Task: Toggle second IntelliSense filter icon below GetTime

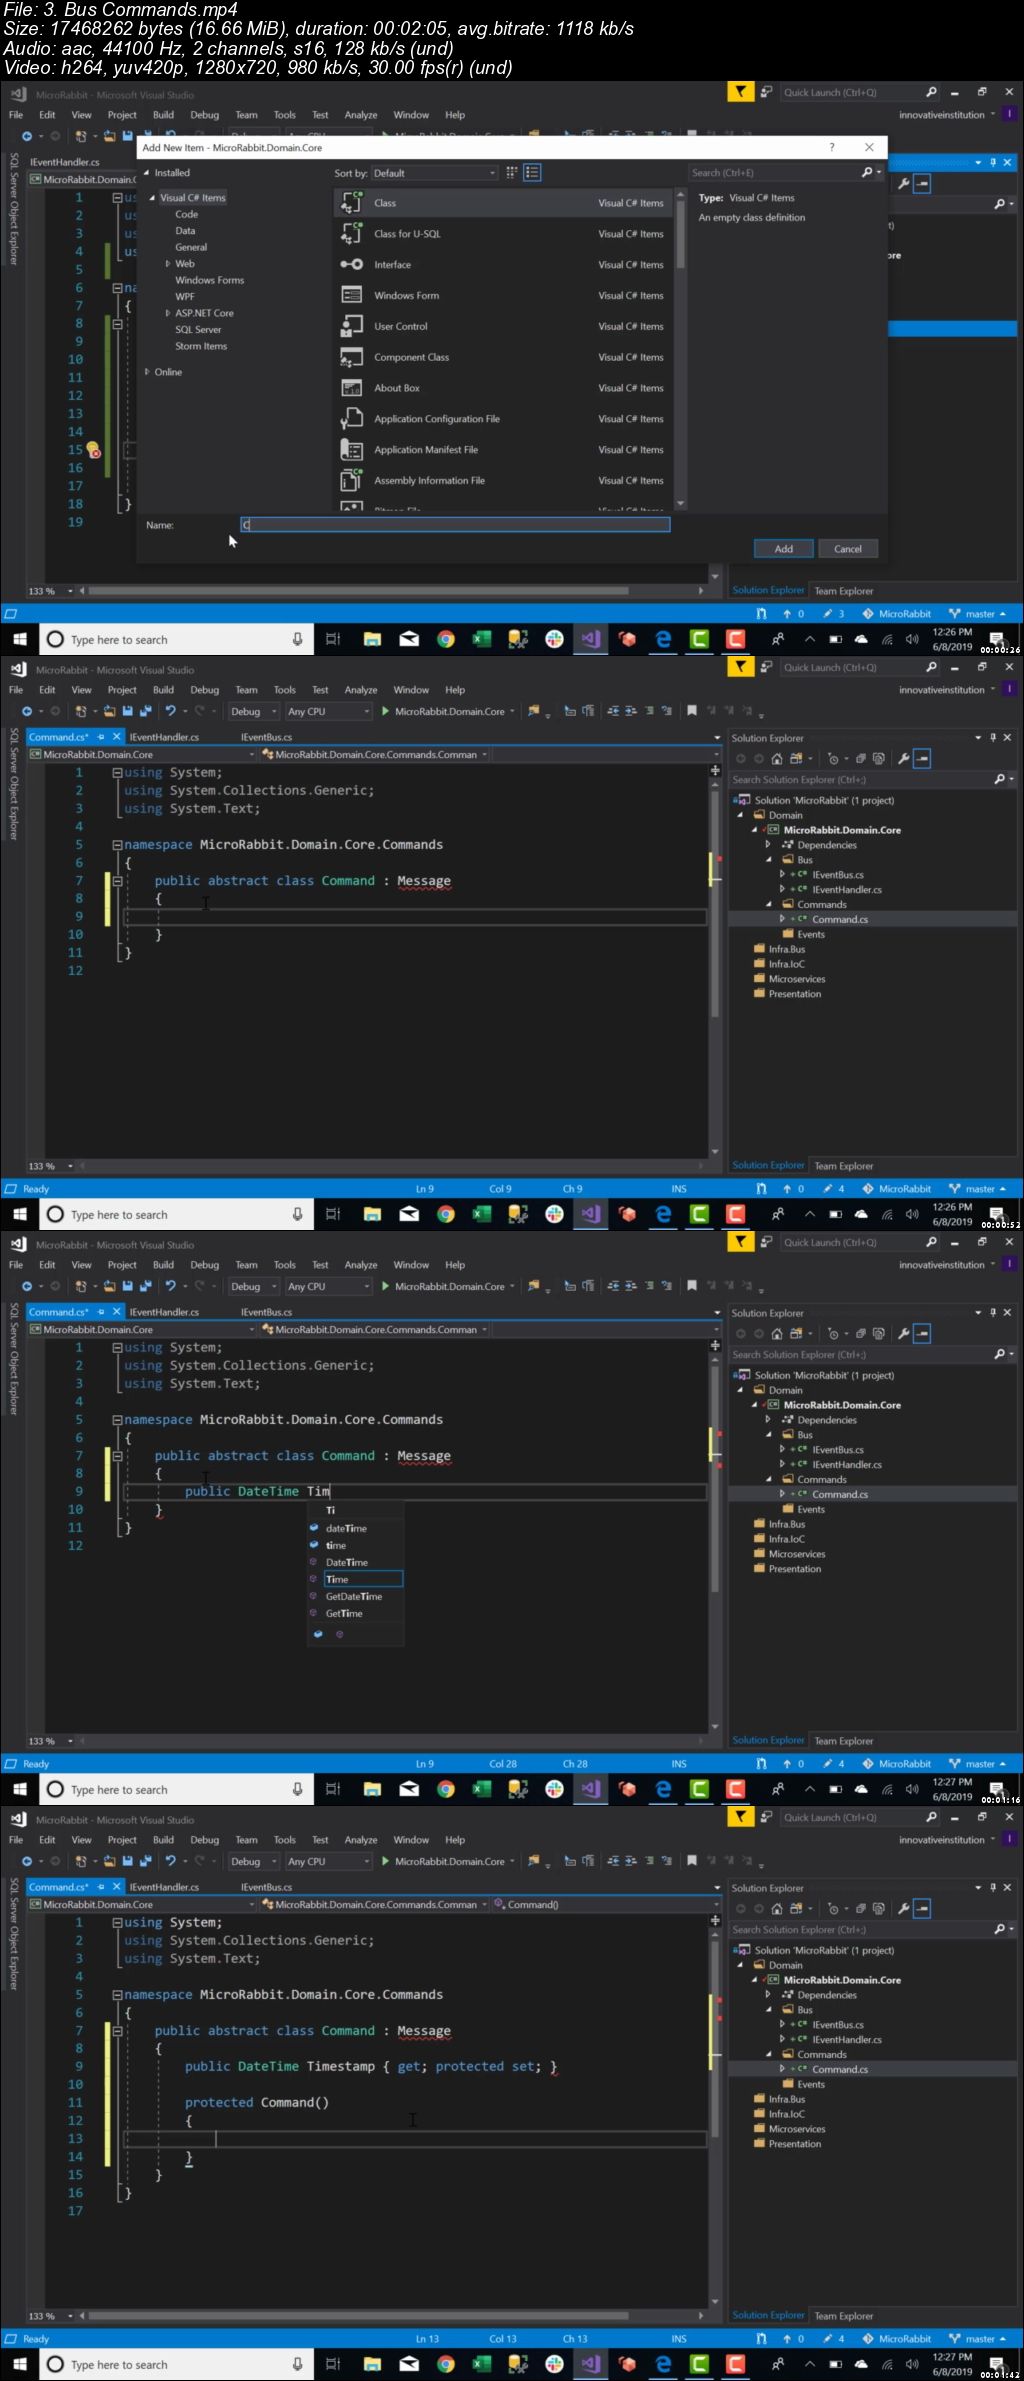Action: [339, 1634]
